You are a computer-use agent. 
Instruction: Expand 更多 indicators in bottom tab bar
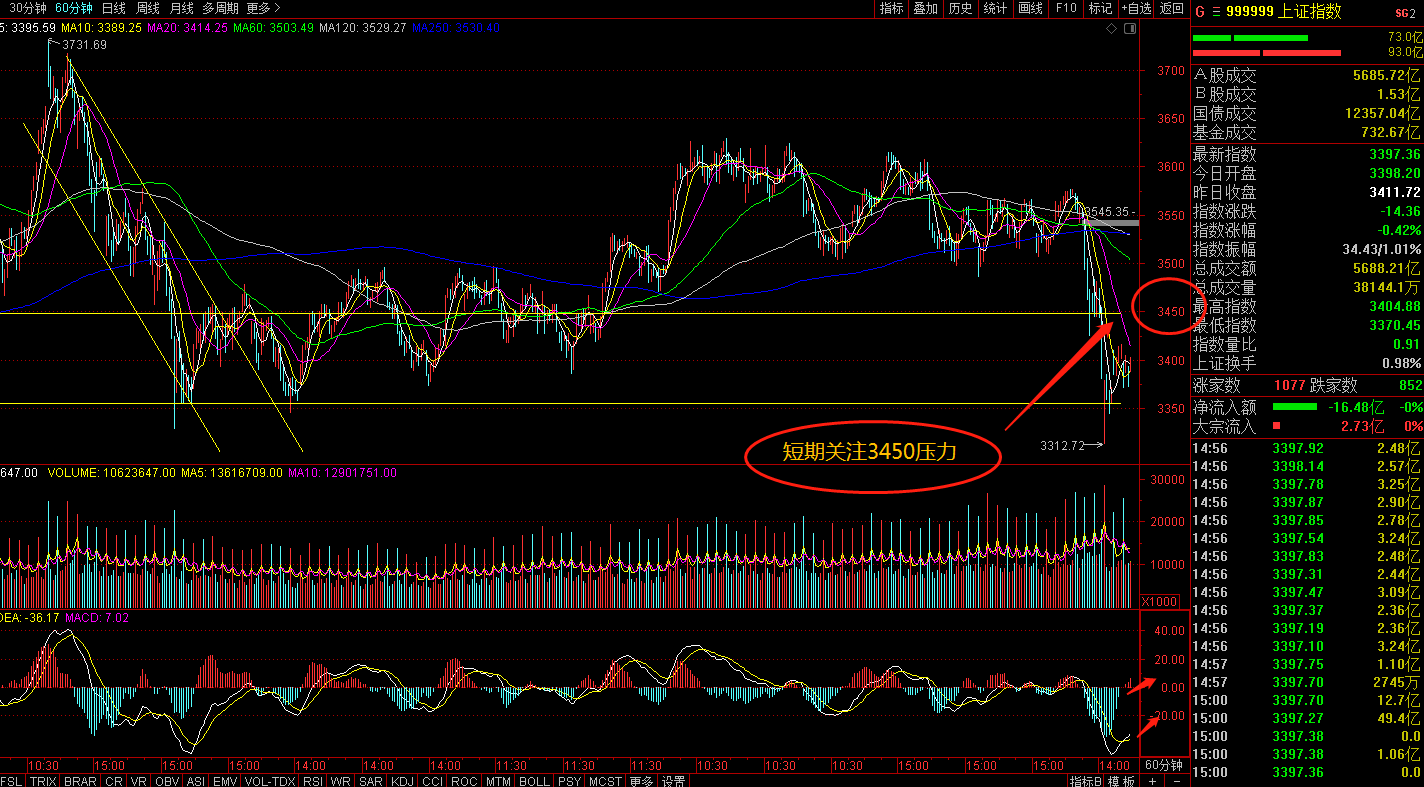[x=641, y=780]
